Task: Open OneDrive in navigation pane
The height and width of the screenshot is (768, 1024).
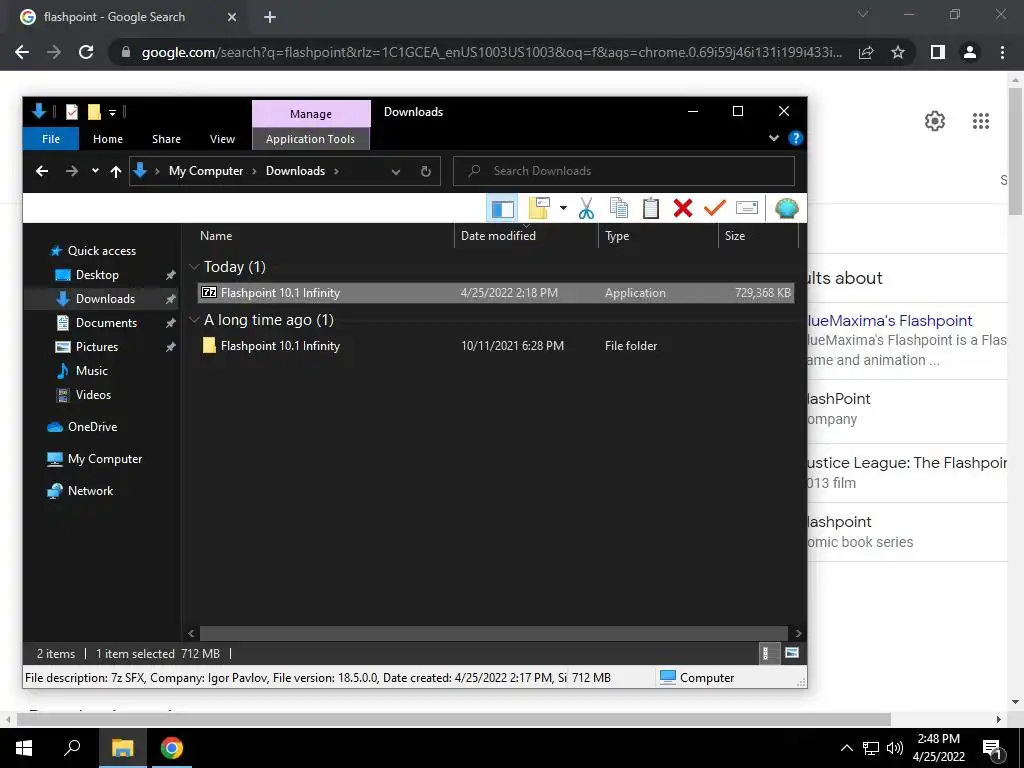Action: click(92, 426)
